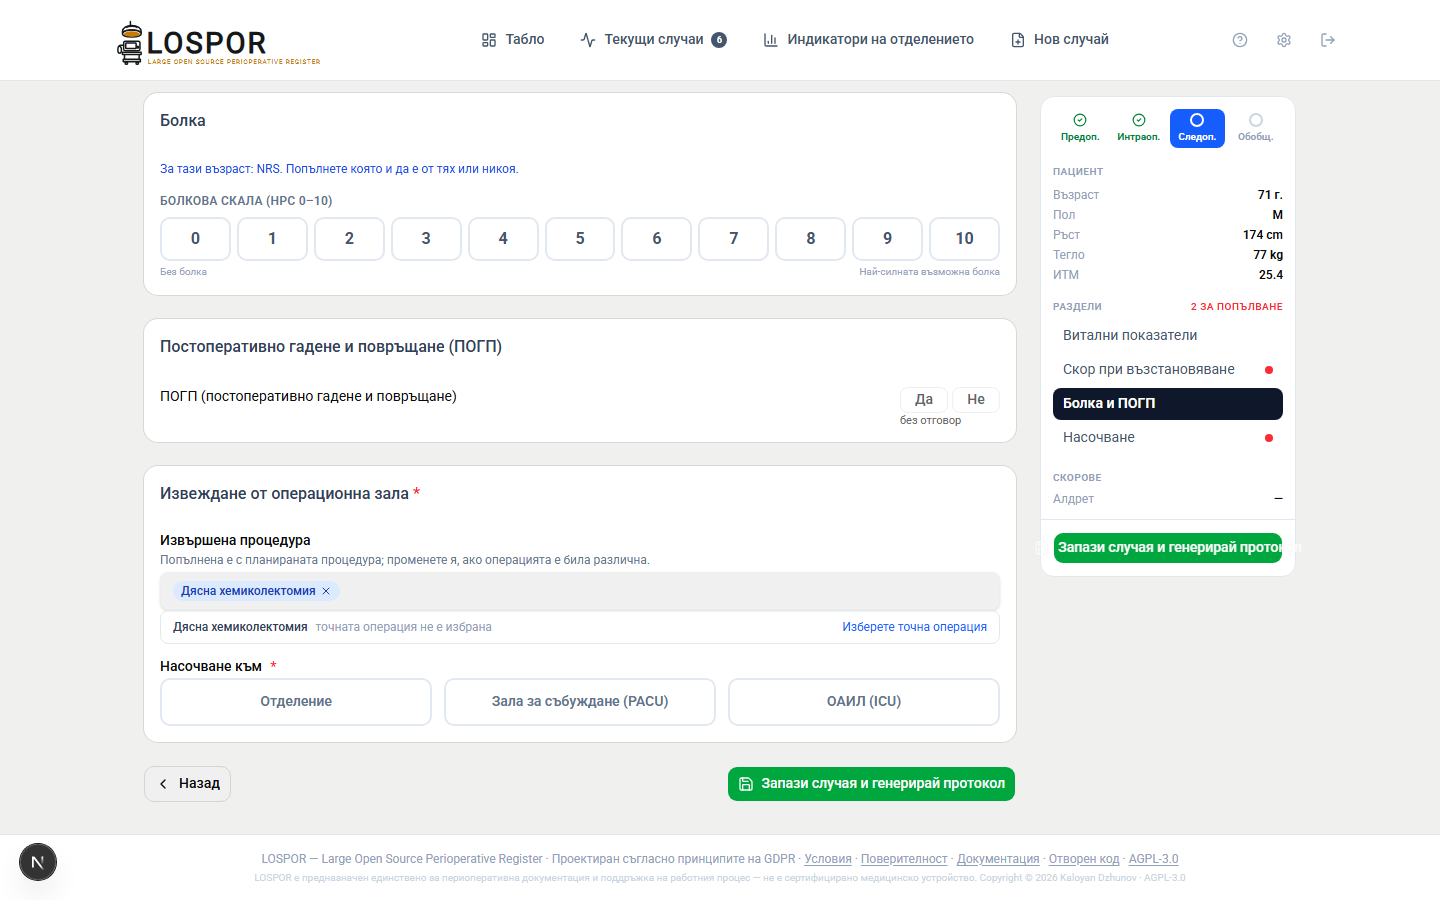Go to Индикатори на отделението
Screen dimensions: 1440x900
tap(868, 40)
